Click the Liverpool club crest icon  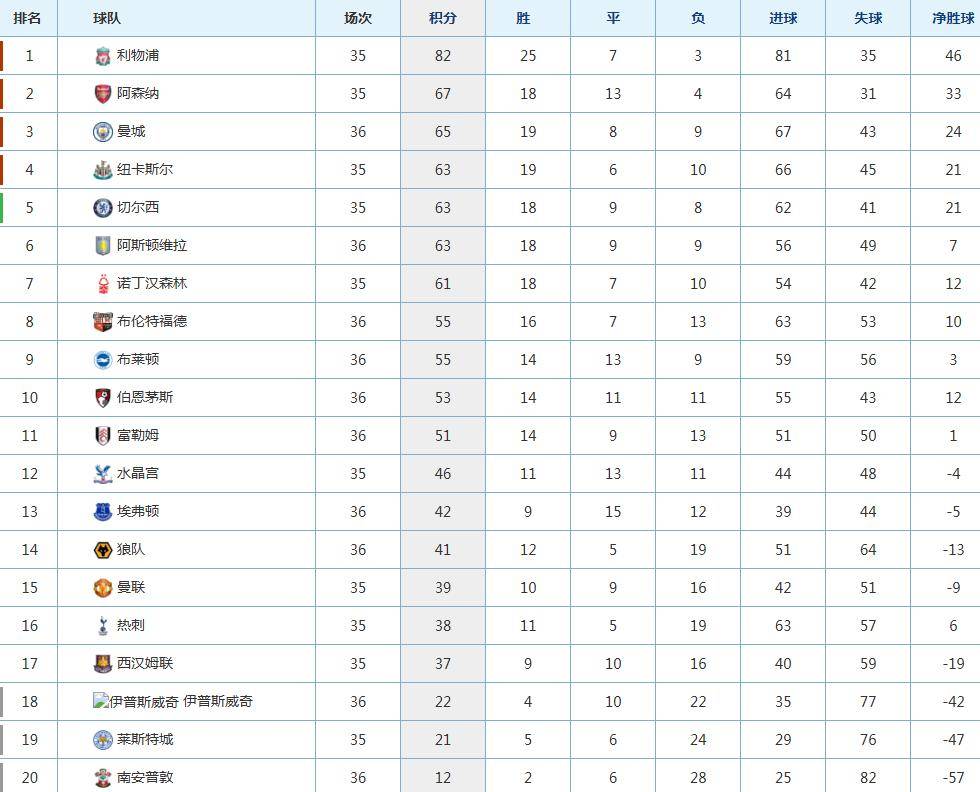102,56
